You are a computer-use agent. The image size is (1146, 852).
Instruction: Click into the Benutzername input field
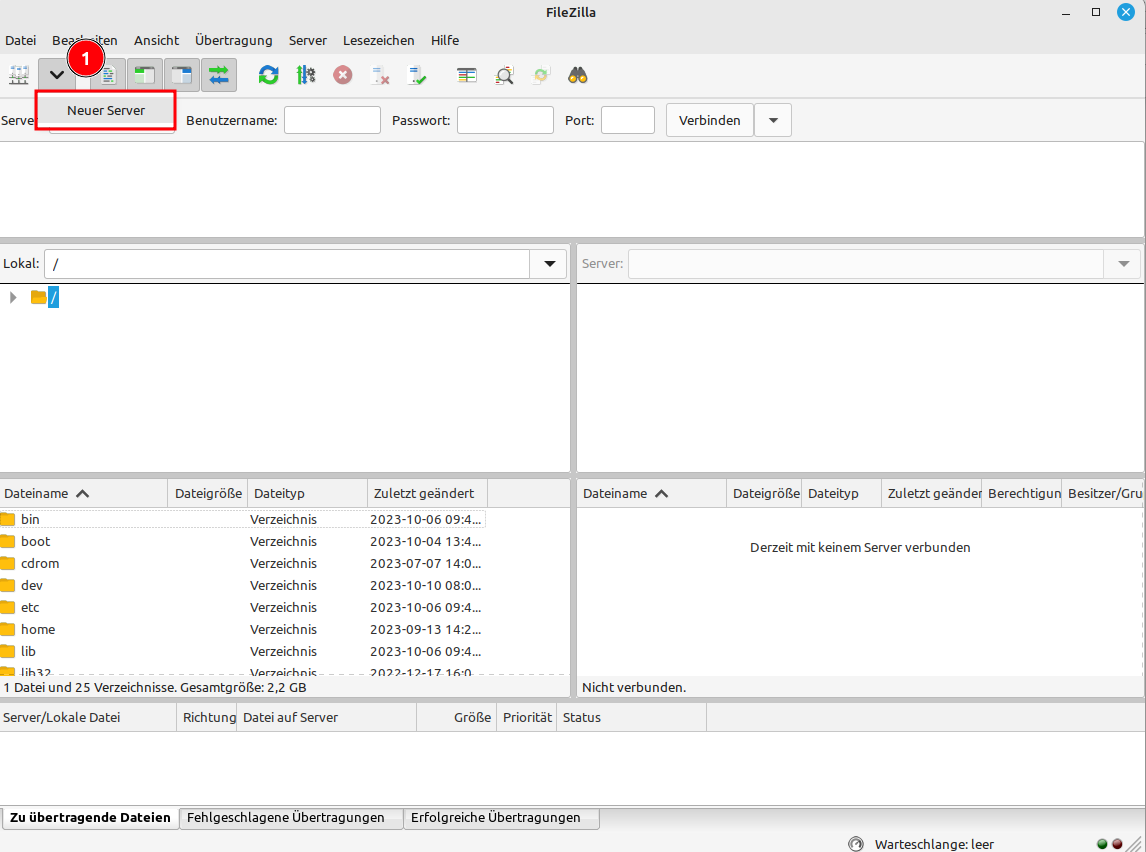[332, 120]
